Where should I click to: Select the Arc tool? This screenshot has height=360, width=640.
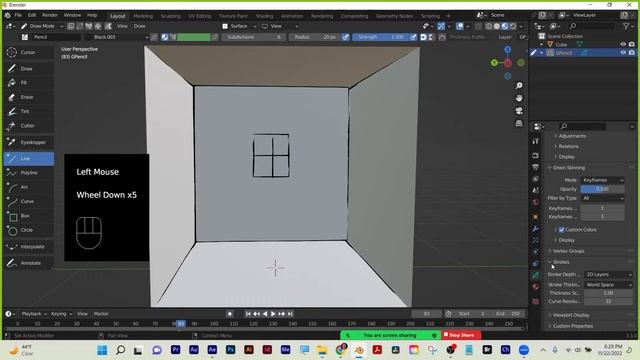pyautogui.click(x=29, y=187)
